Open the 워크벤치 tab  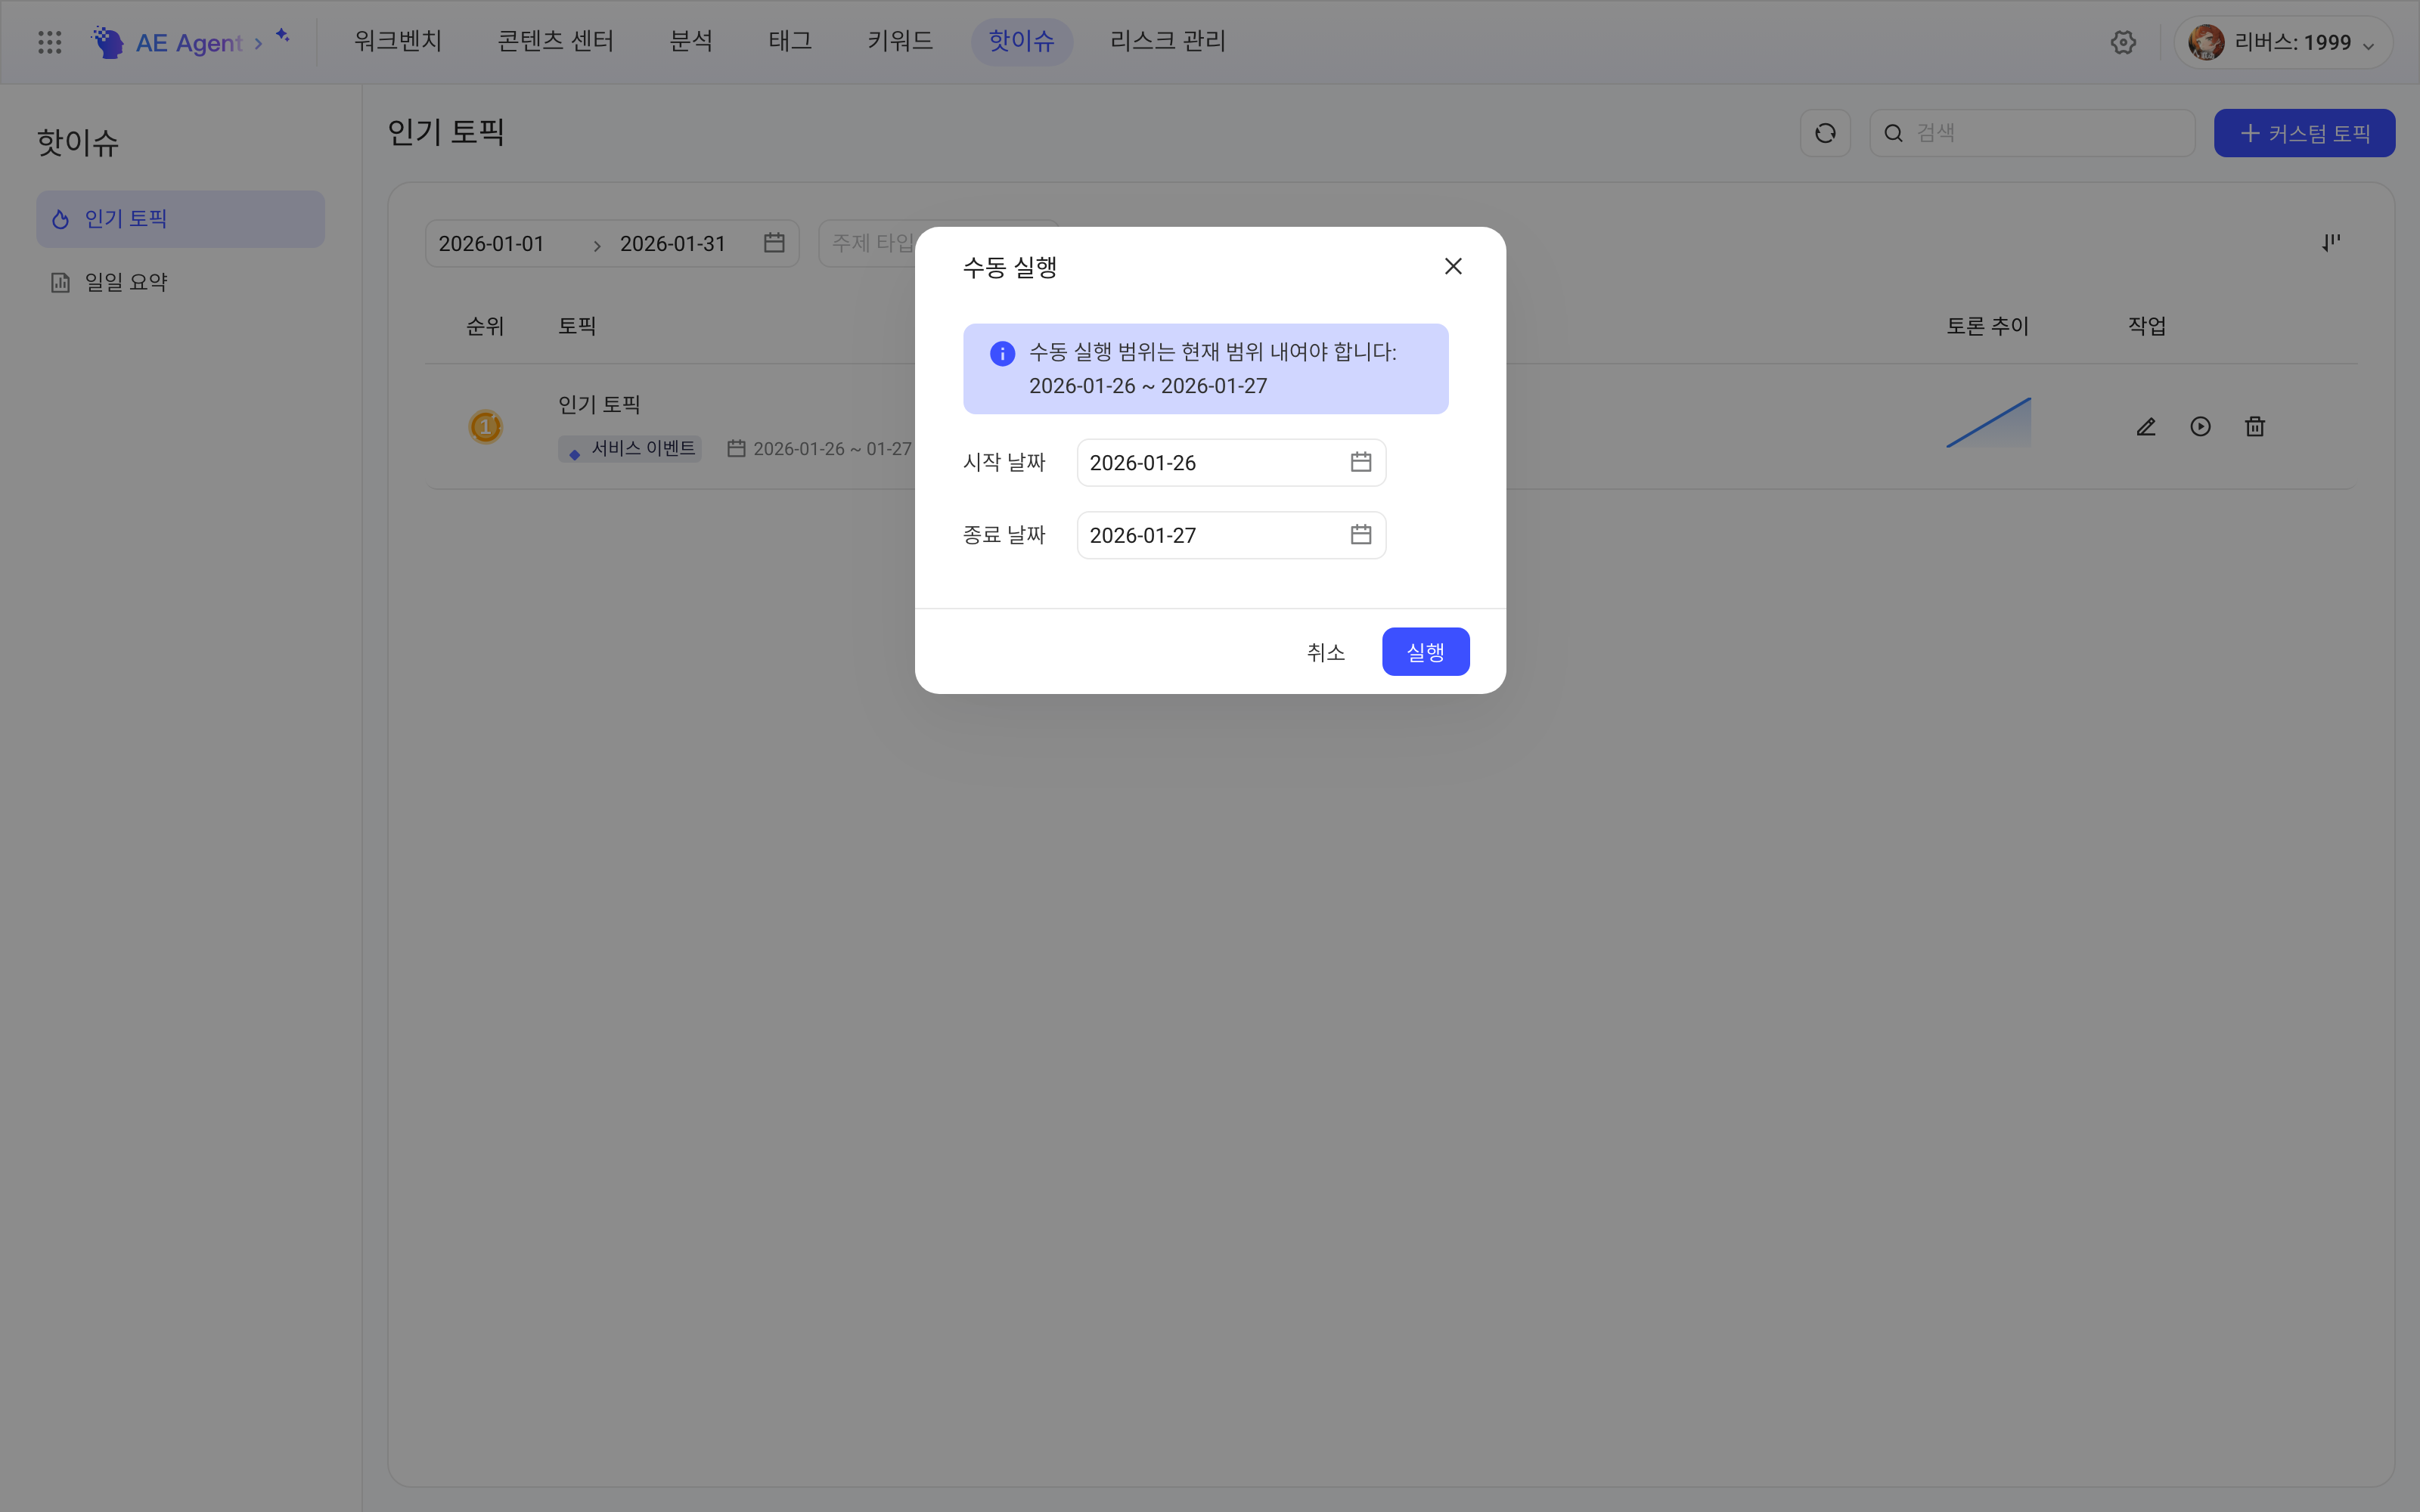(398, 41)
